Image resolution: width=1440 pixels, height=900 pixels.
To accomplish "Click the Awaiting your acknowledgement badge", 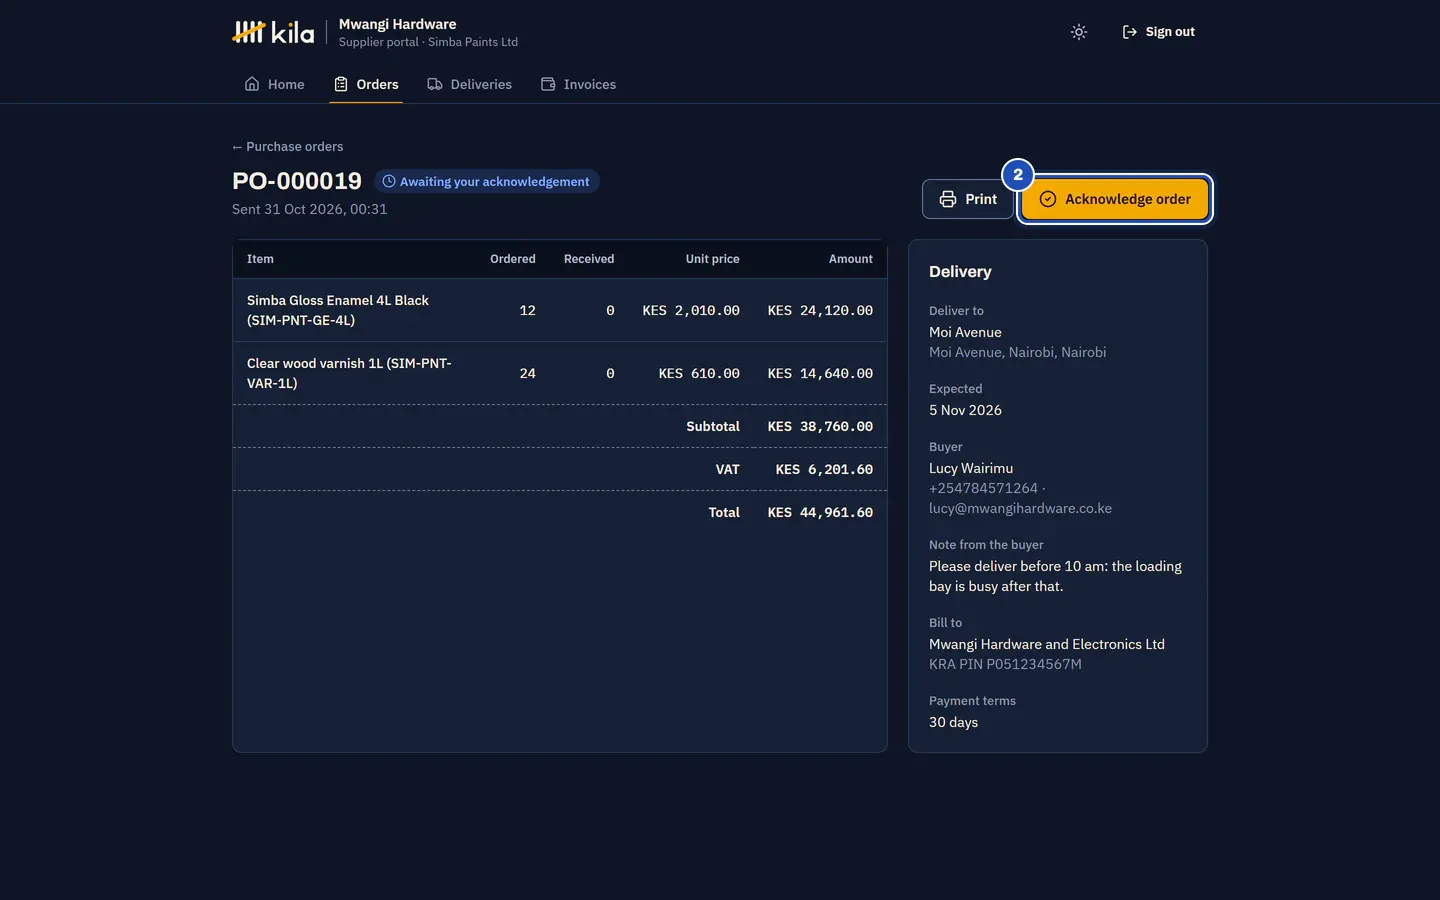I will pos(487,181).
